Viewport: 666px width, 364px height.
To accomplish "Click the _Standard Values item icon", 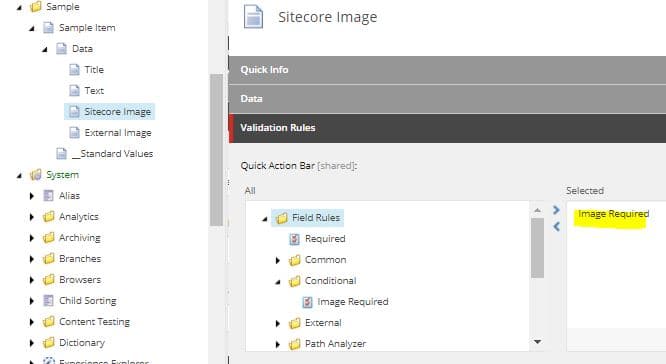I will click(62, 154).
